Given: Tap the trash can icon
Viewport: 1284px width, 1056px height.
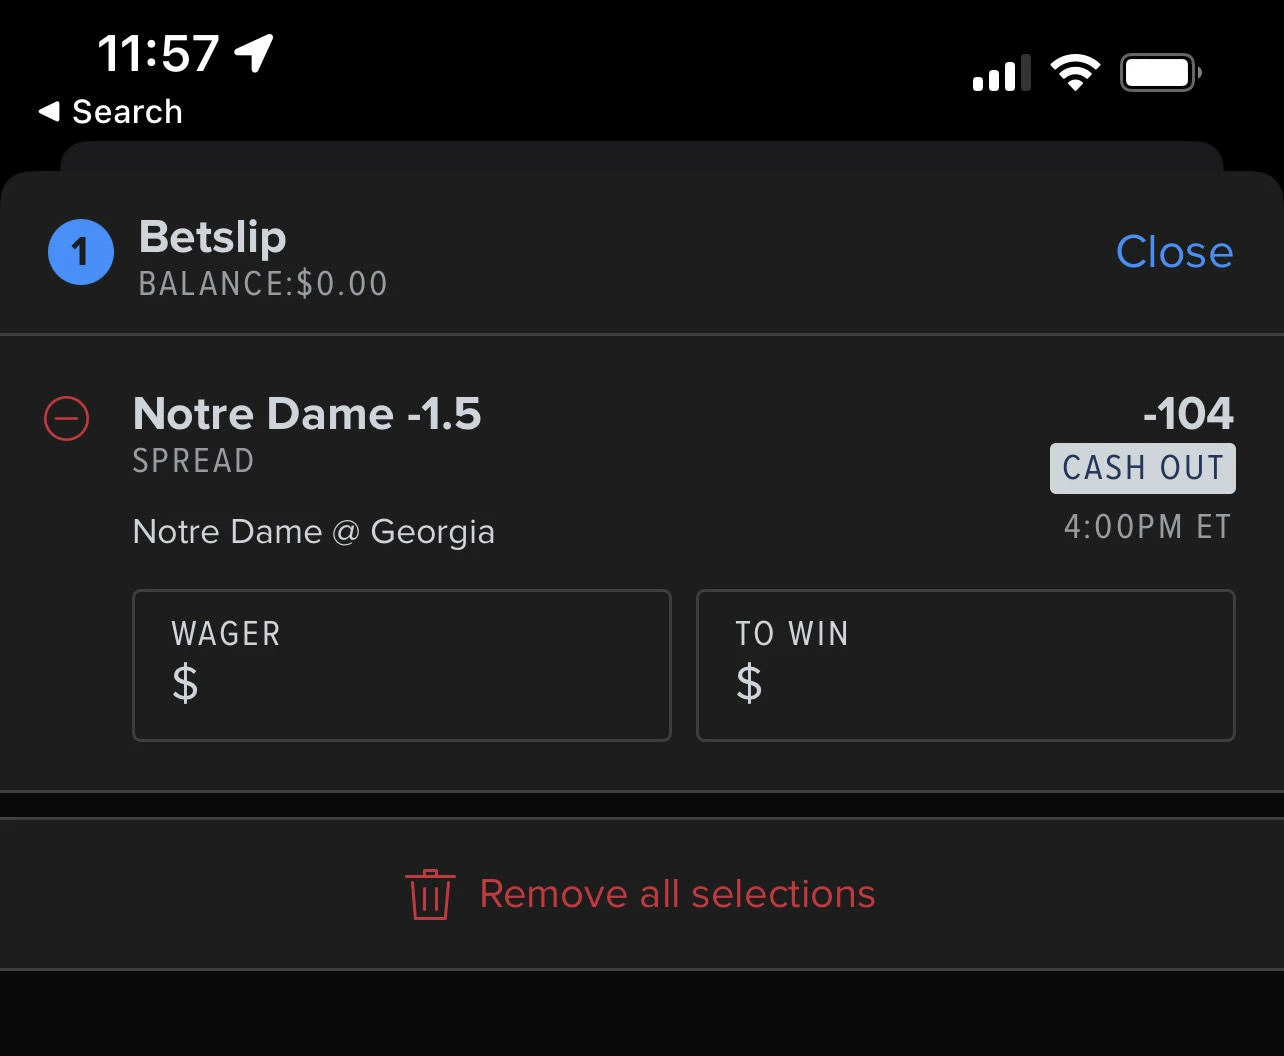Looking at the screenshot, I should tap(430, 894).
